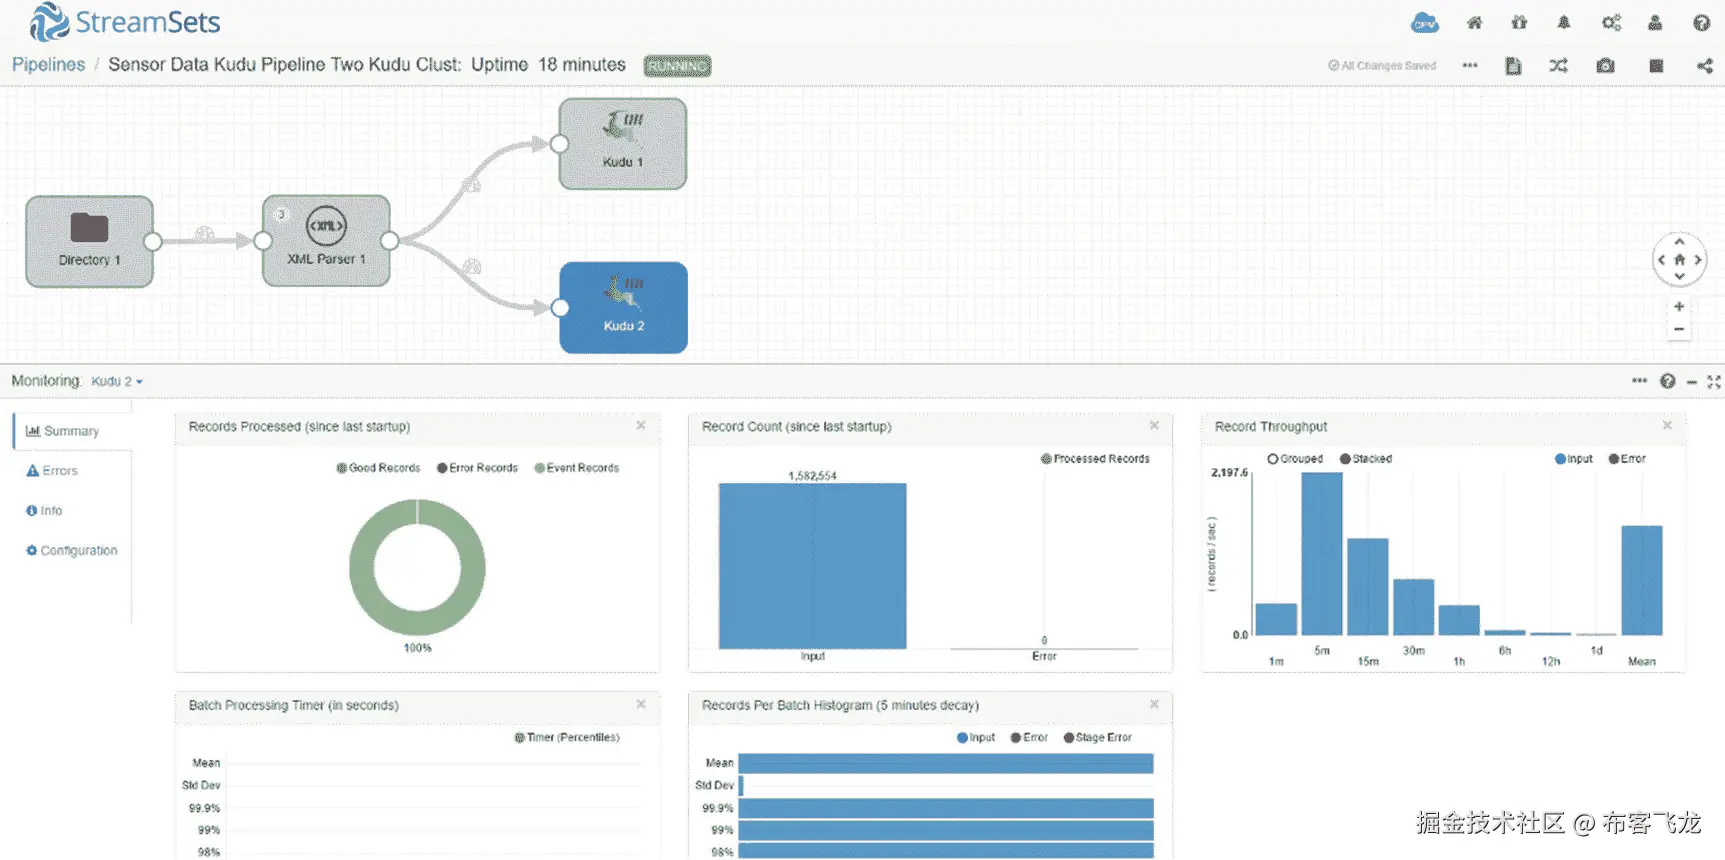Screen dimensions: 1725x860
Task: Toggle Stage Error histogram series
Action: 1097,738
